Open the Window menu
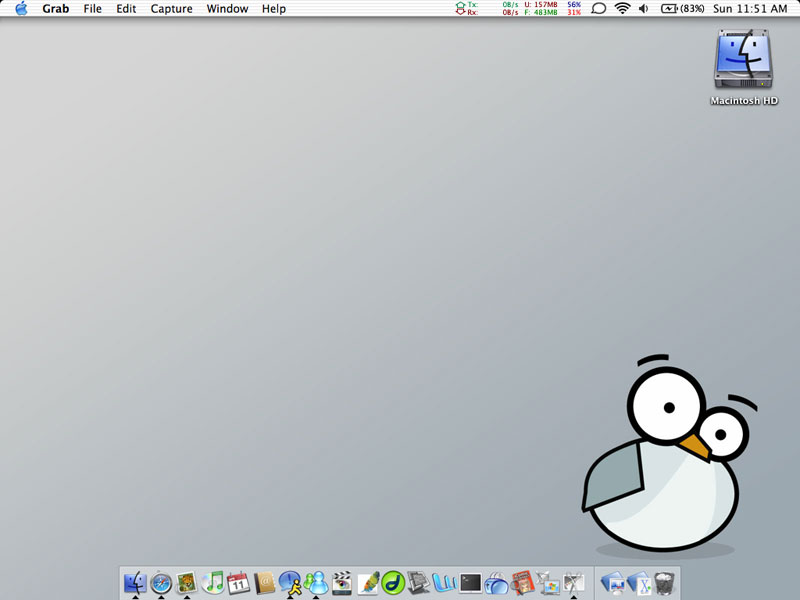The image size is (800, 600). (x=227, y=9)
